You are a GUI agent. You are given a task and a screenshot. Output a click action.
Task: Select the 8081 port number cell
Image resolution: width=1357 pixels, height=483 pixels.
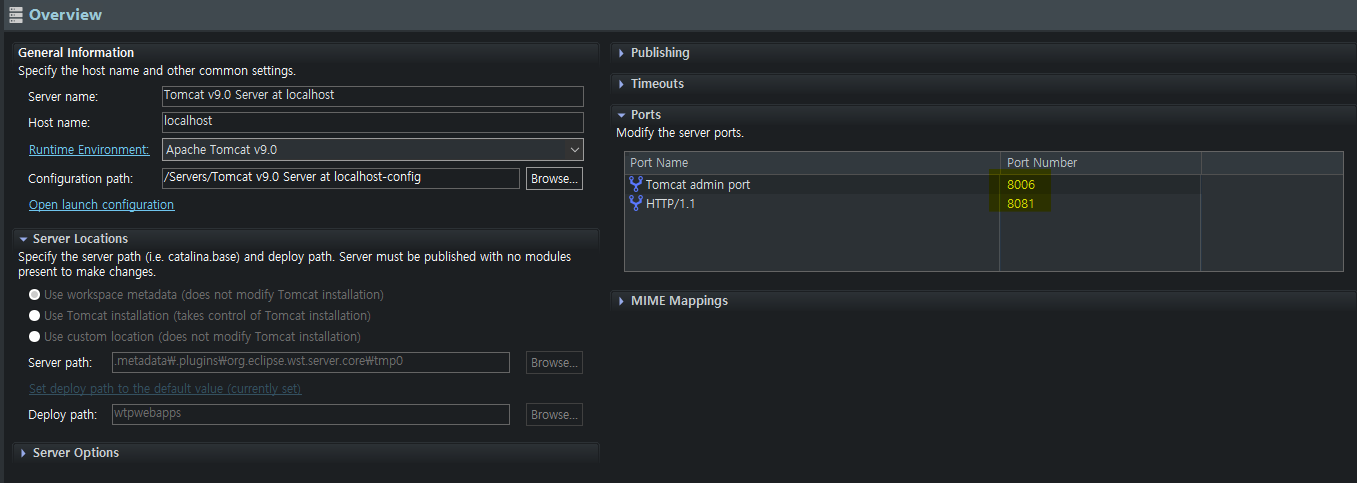pos(1100,203)
